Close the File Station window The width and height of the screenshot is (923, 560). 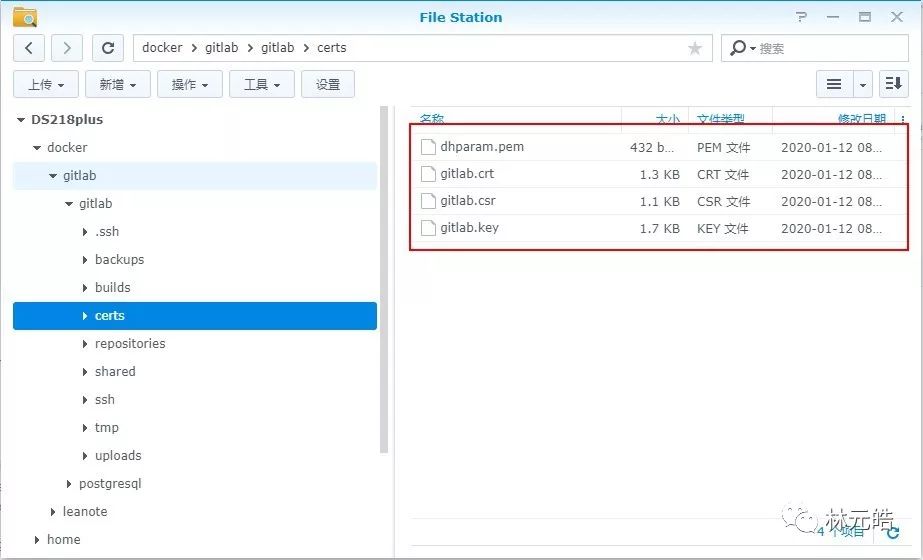[897, 17]
